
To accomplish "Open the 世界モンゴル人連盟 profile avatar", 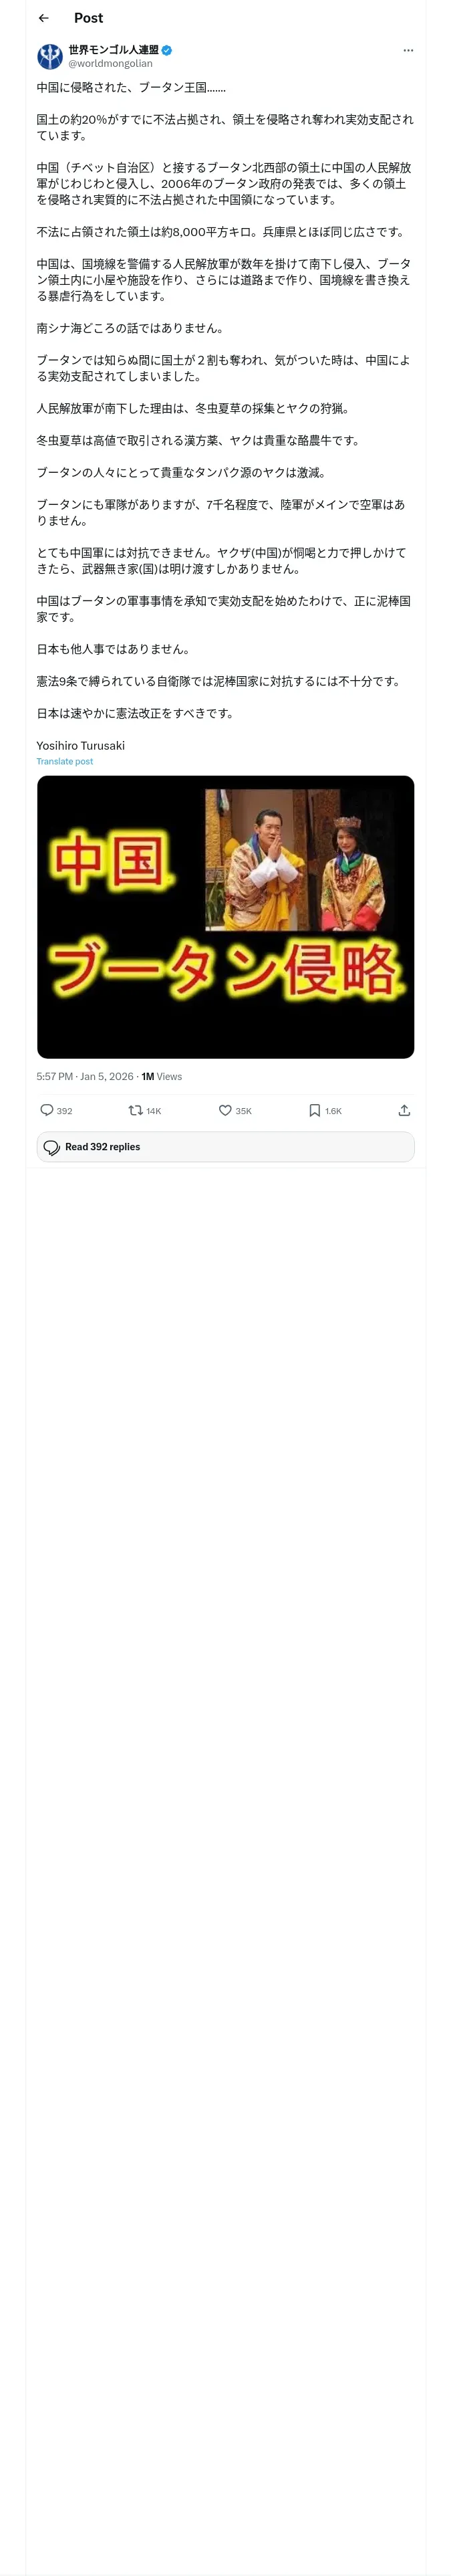I will (x=50, y=56).
